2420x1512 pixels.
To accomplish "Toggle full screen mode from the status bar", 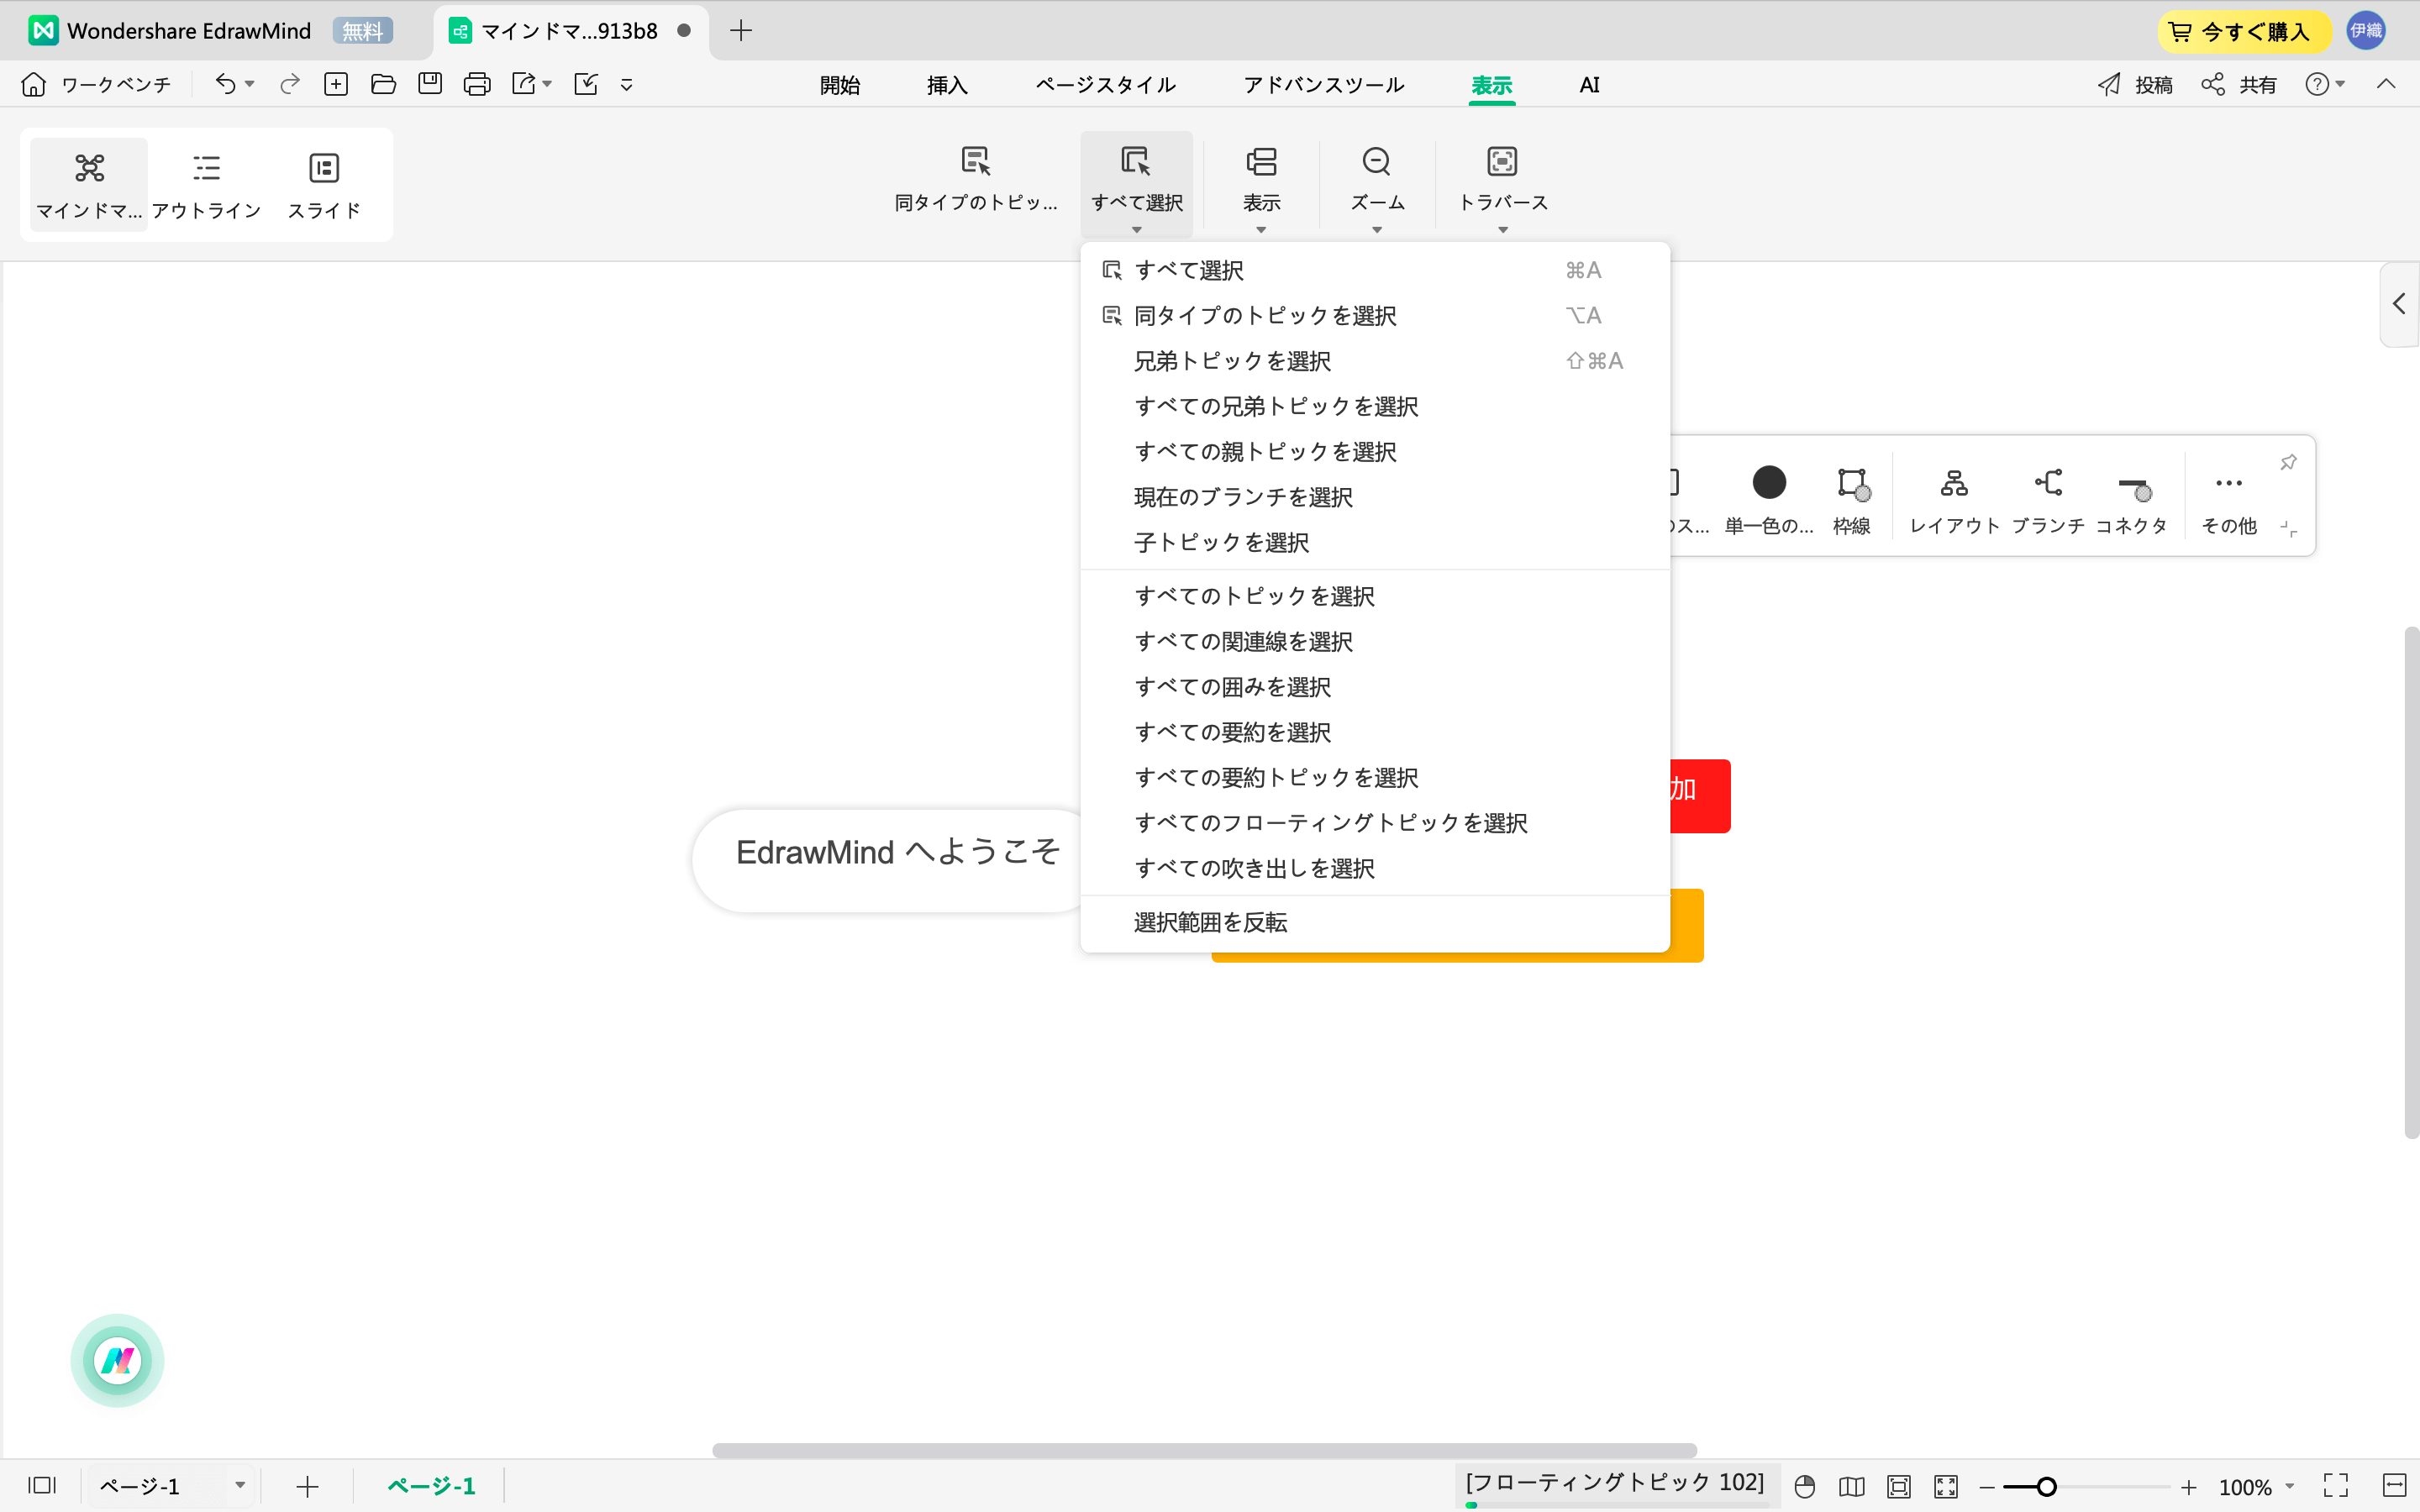I will click(2338, 1485).
